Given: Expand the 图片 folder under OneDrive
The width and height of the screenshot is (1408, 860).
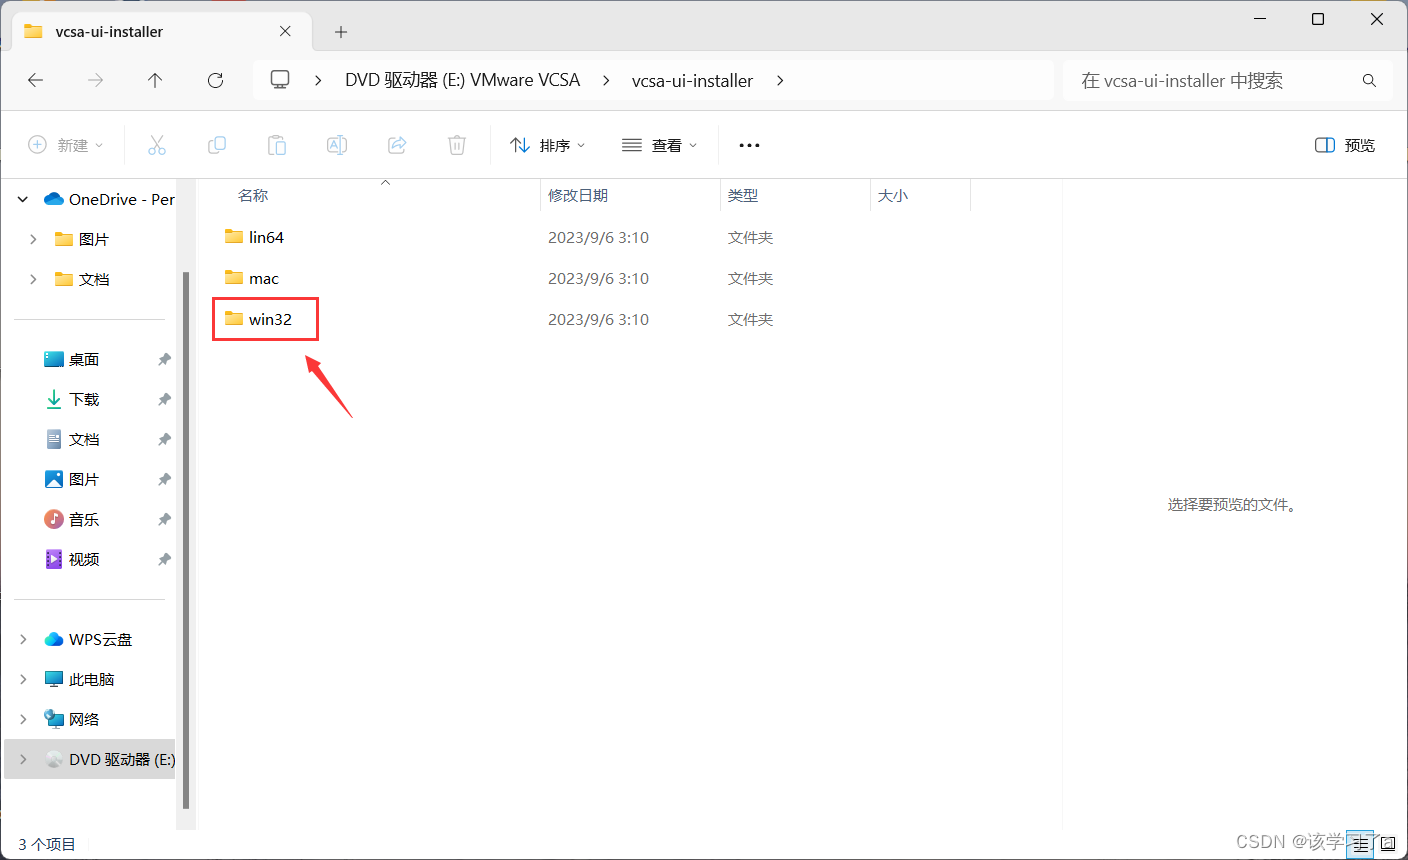Looking at the screenshot, I should point(33,239).
